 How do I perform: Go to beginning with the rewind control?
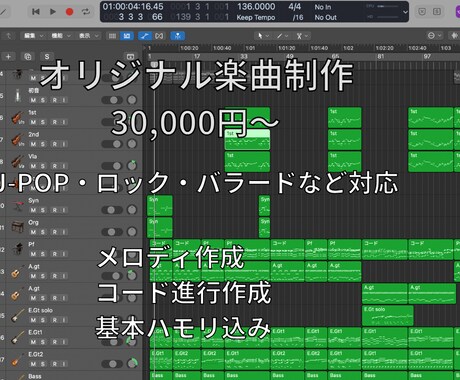pos(36,12)
